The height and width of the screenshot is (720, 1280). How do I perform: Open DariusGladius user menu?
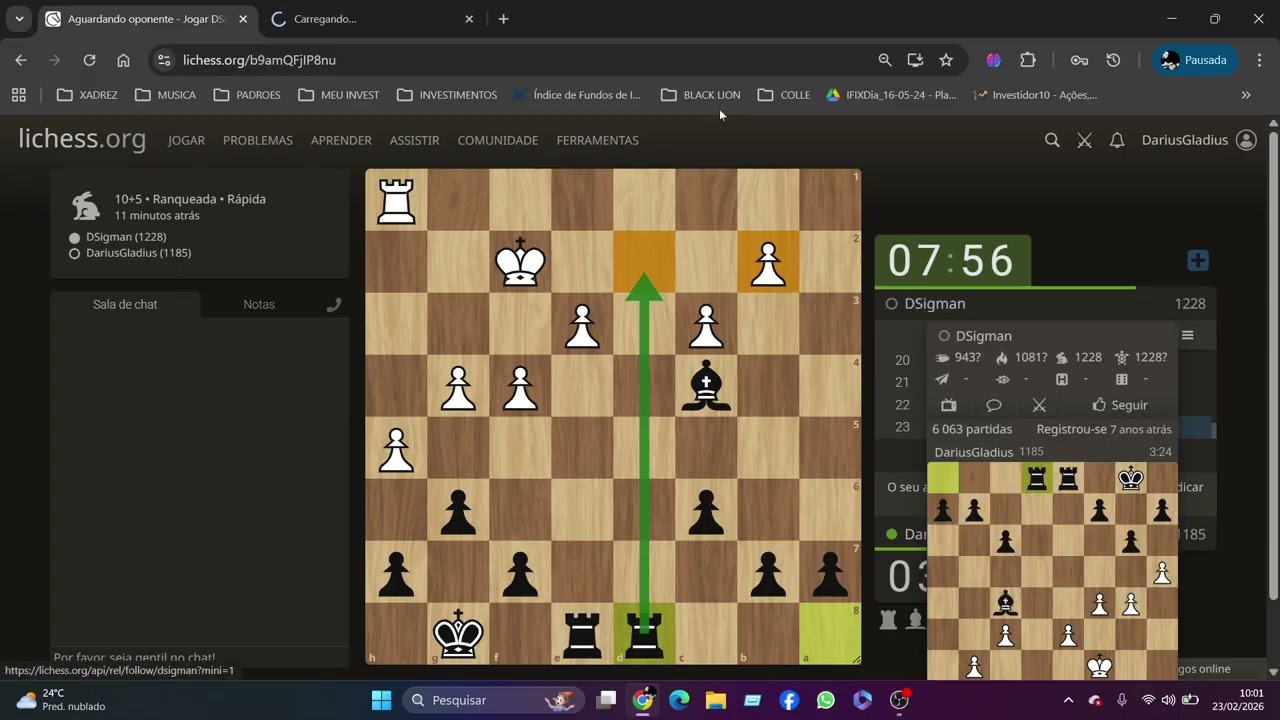[x=1199, y=141]
